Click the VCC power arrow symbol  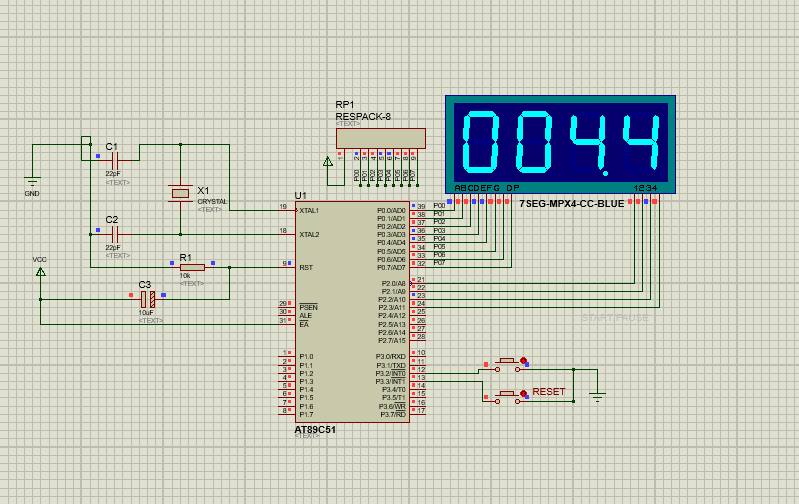pyautogui.click(x=41, y=272)
